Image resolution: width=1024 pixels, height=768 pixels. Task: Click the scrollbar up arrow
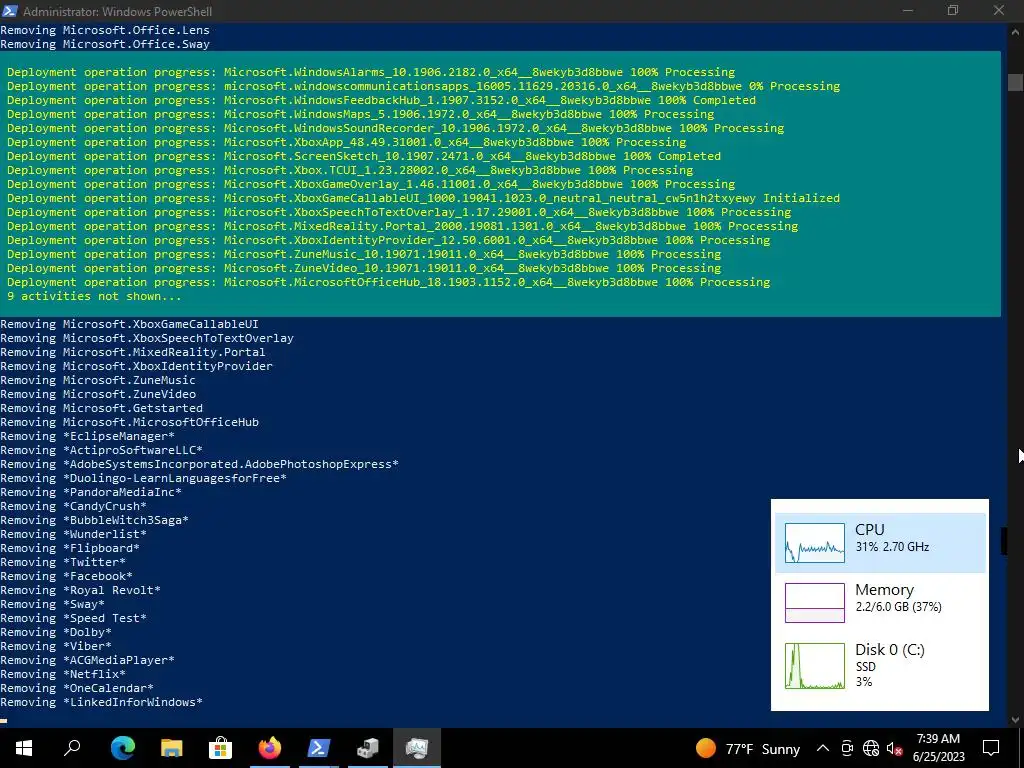[x=1015, y=30]
